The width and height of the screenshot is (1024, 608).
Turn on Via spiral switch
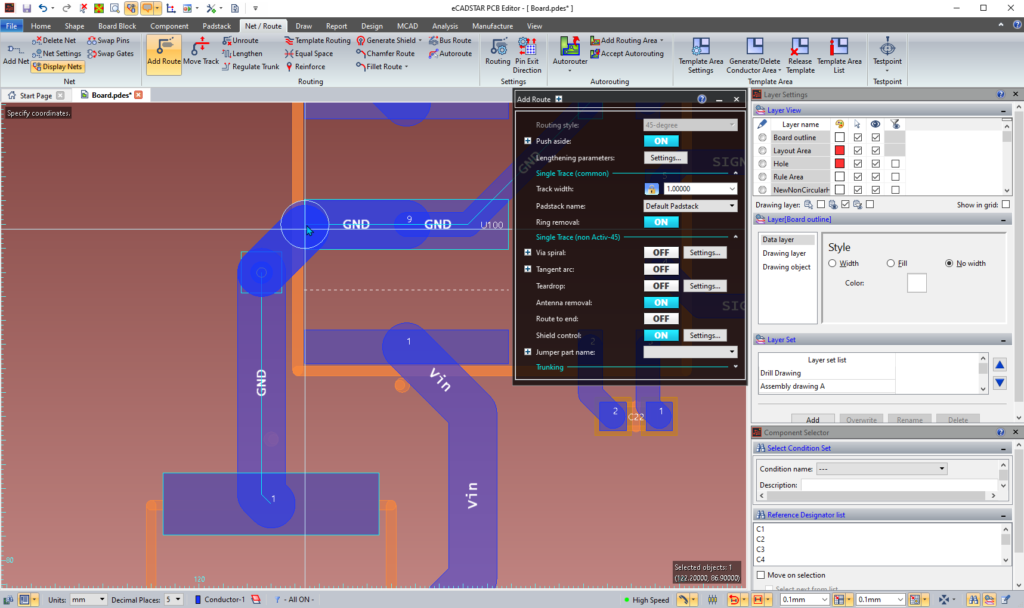(x=661, y=252)
